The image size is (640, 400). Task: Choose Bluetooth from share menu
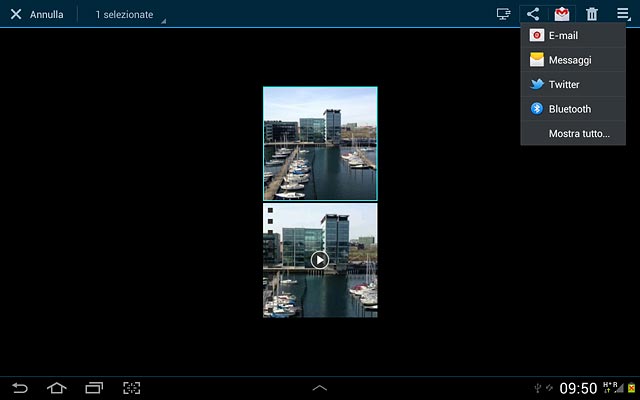click(573, 109)
